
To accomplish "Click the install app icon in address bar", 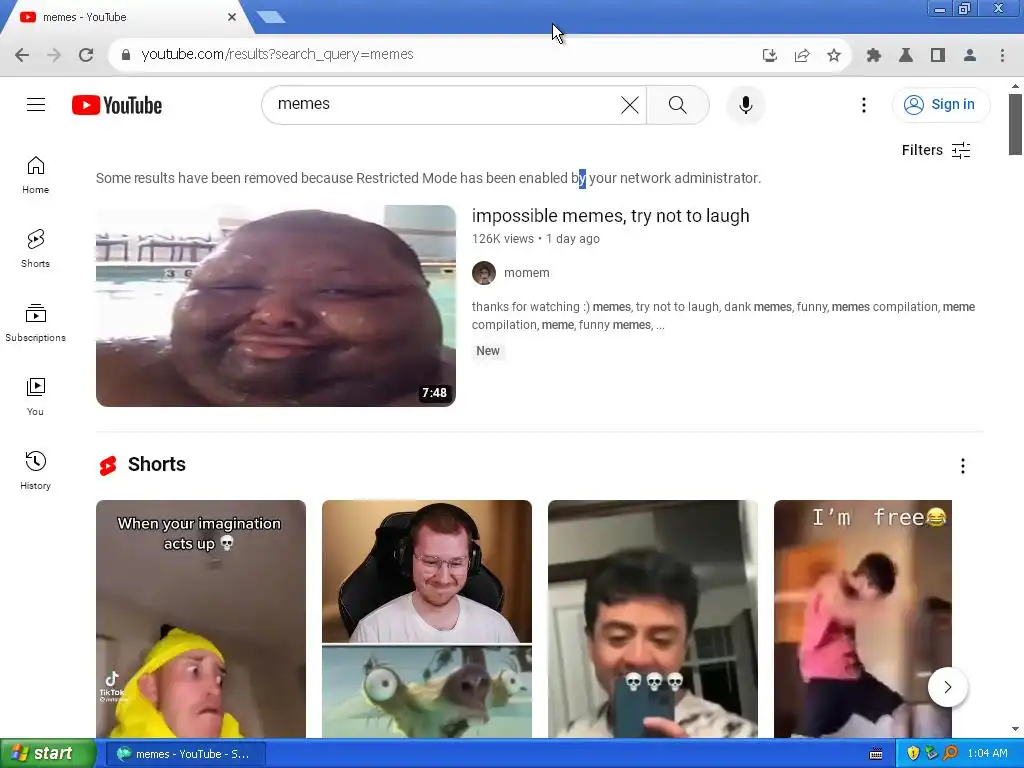I will click(x=770, y=56).
